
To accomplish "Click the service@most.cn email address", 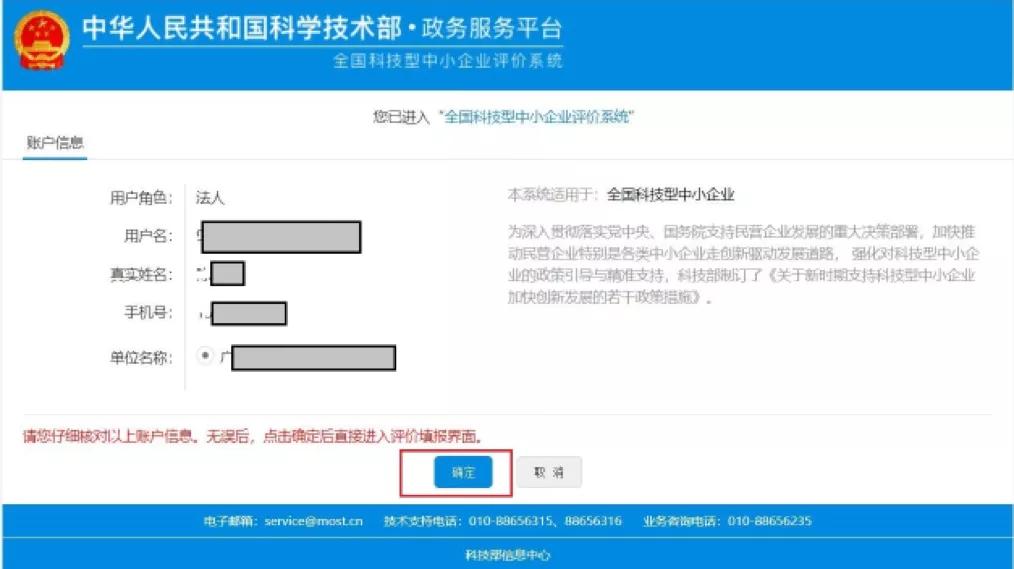I will [314, 521].
